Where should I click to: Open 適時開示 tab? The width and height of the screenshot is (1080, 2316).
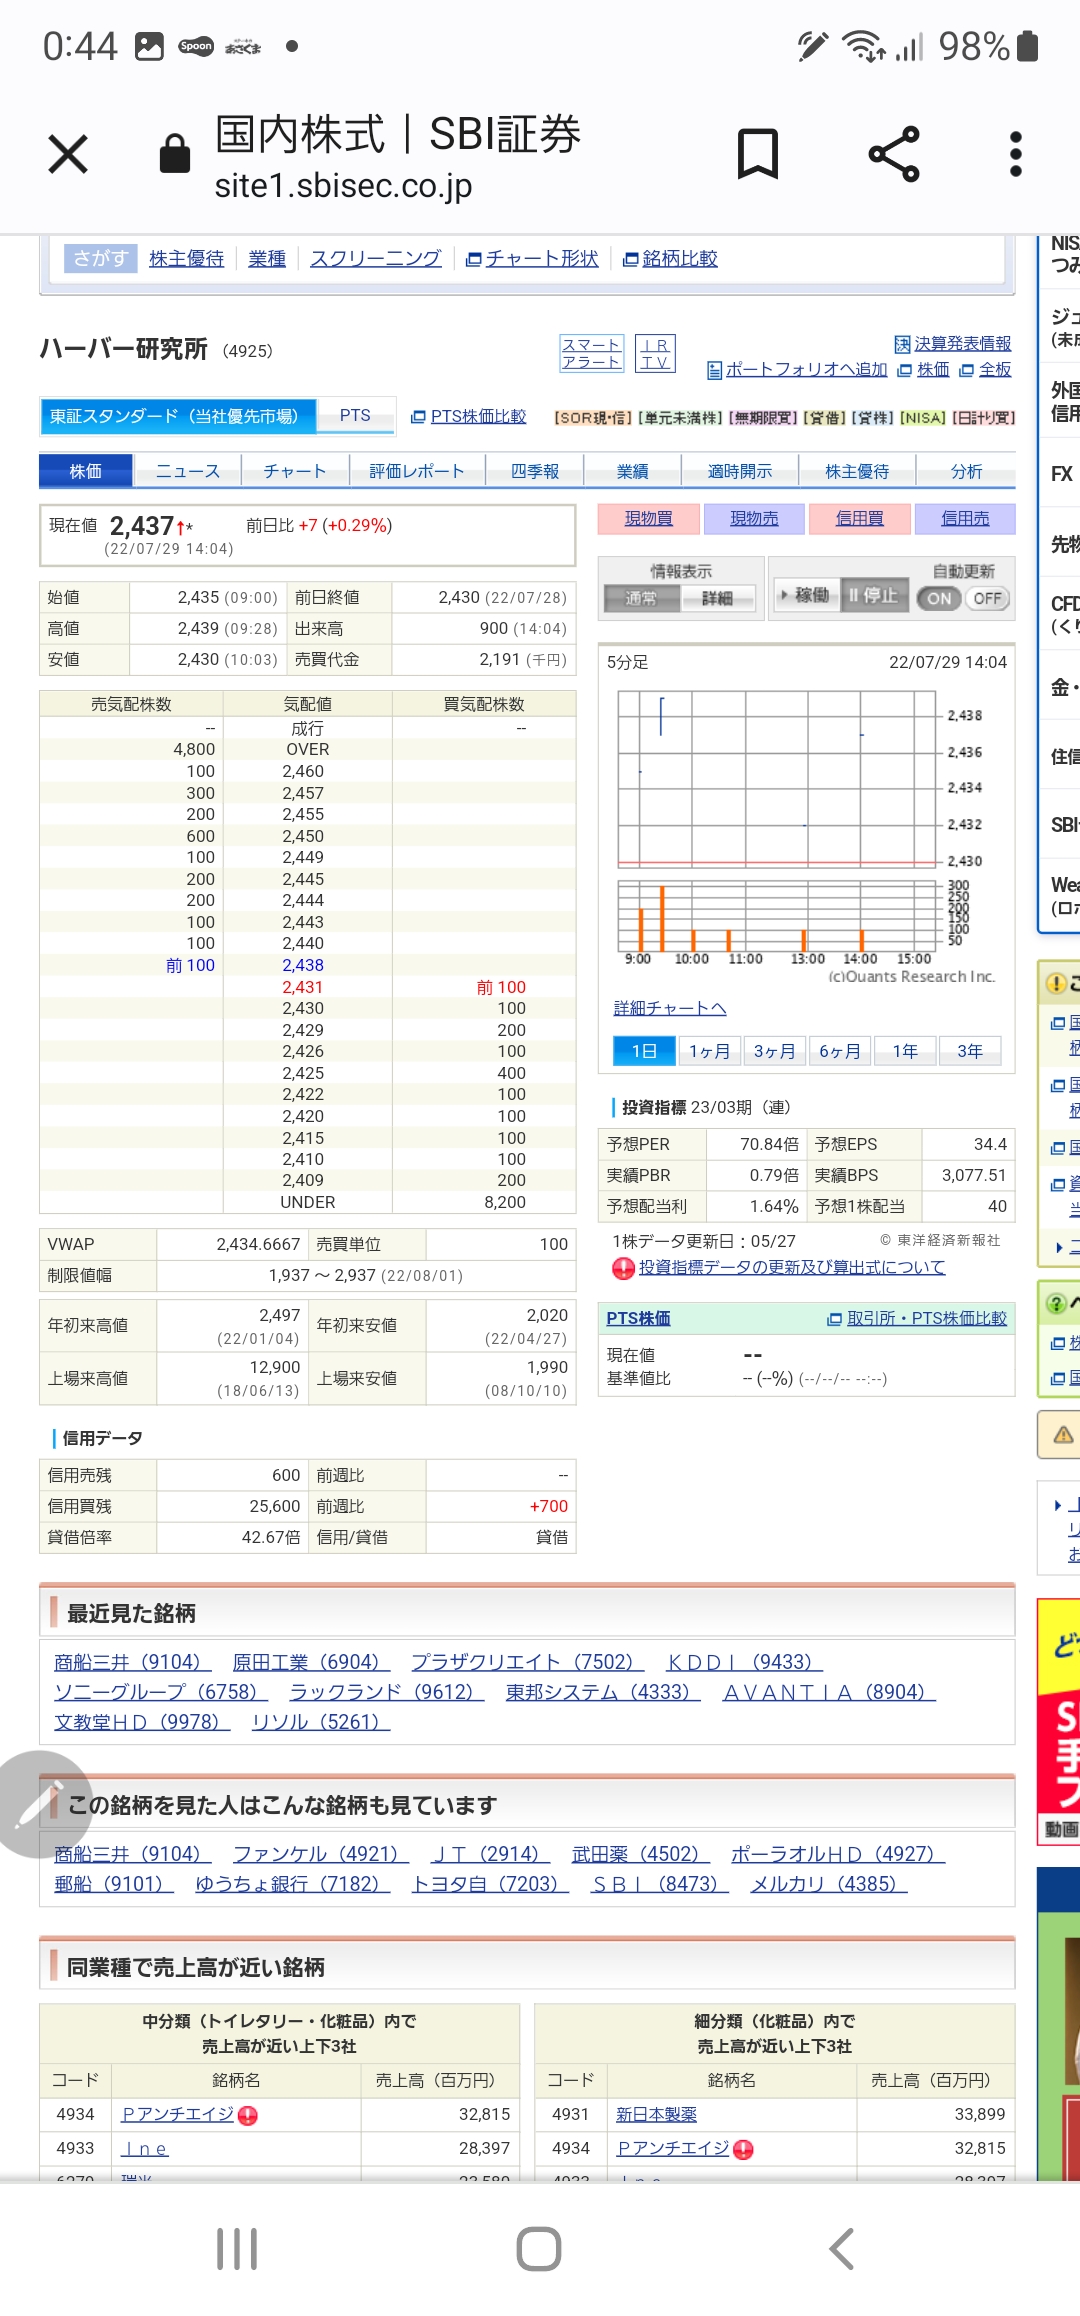(740, 471)
